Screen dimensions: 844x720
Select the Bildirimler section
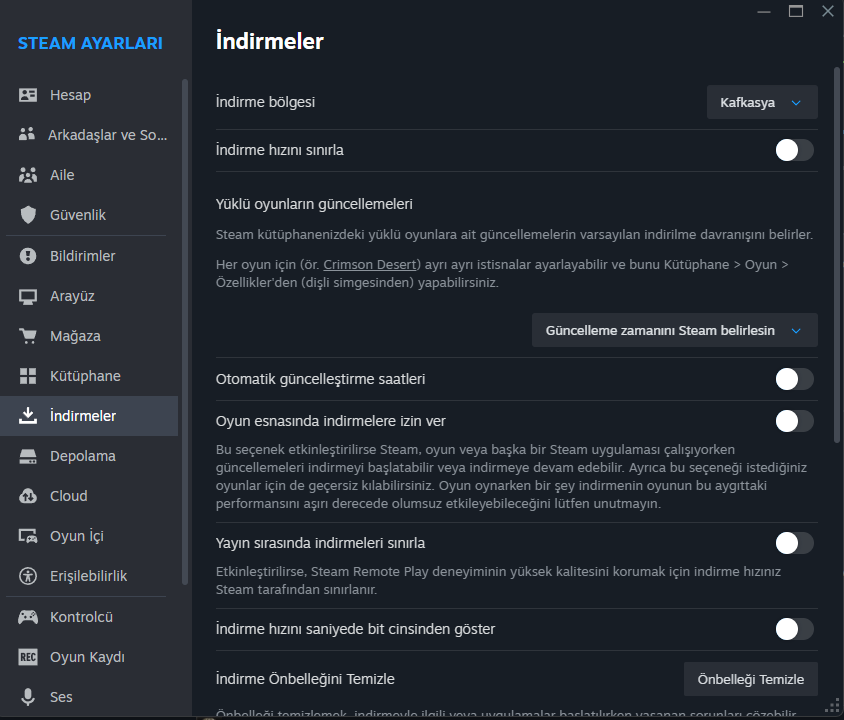point(89,256)
